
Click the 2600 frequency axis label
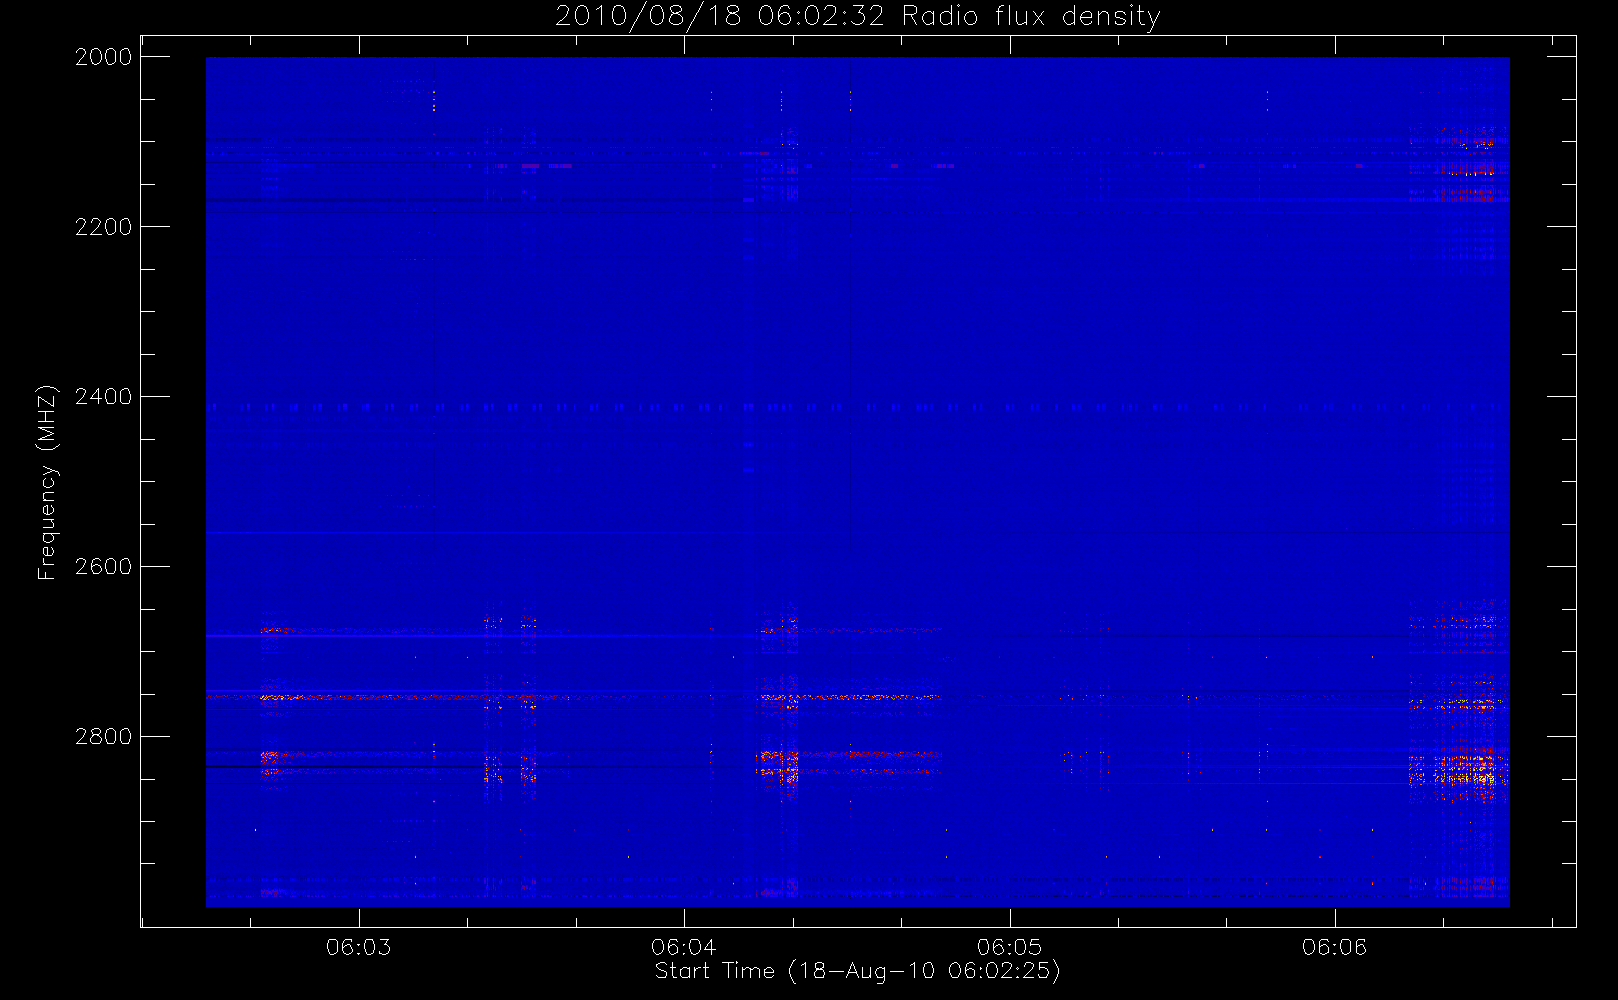[104, 567]
